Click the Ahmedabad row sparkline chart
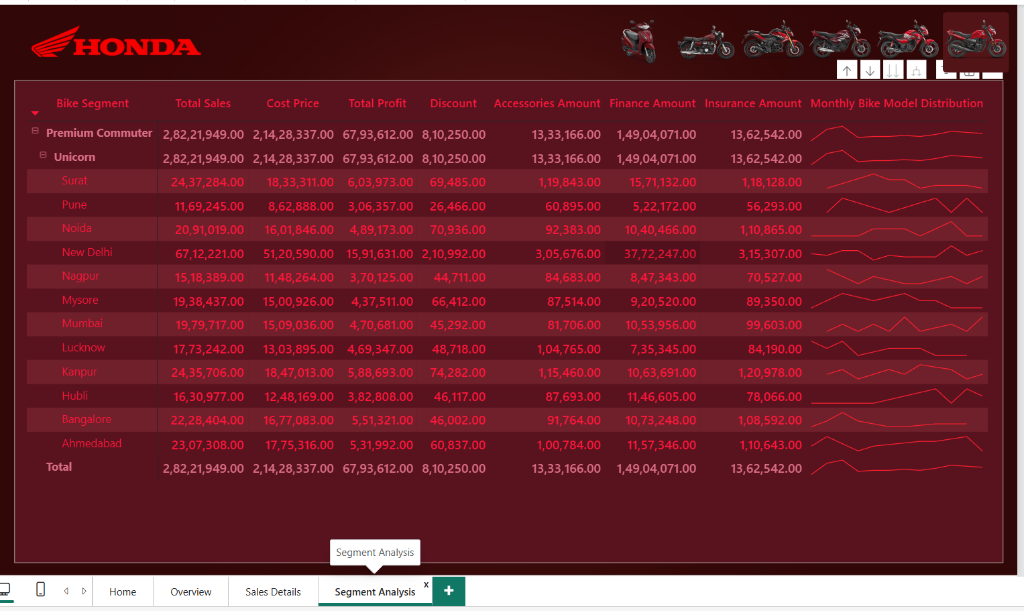Image resolution: width=1024 pixels, height=611 pixels. click(897, 444)
